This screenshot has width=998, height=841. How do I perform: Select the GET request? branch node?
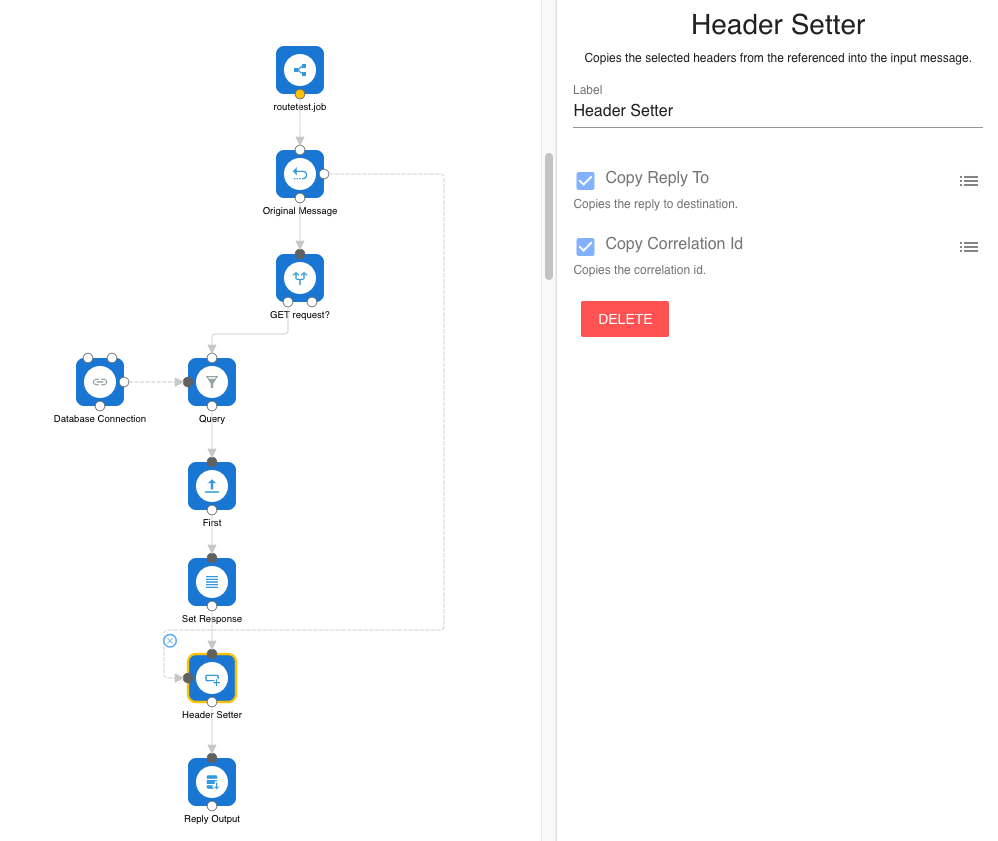tap(300, 278)
